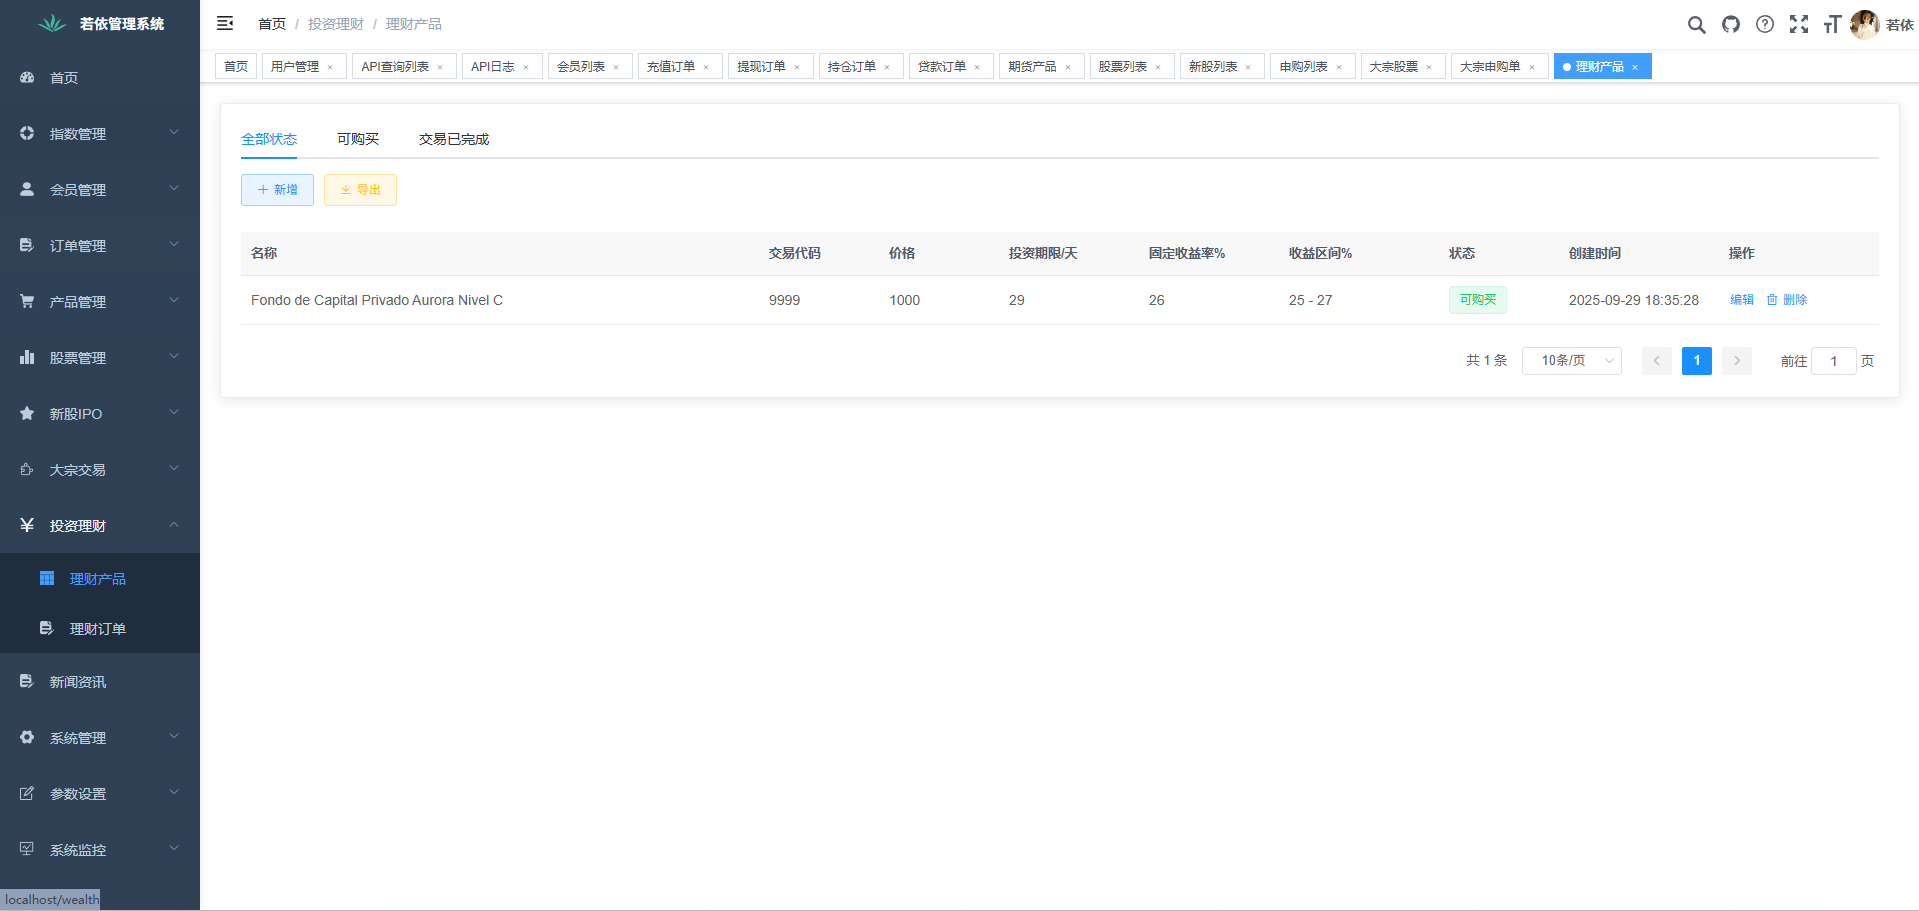1919x911 pixels.
Task: Click the 导出 export button
Action: tap(360, 190)
